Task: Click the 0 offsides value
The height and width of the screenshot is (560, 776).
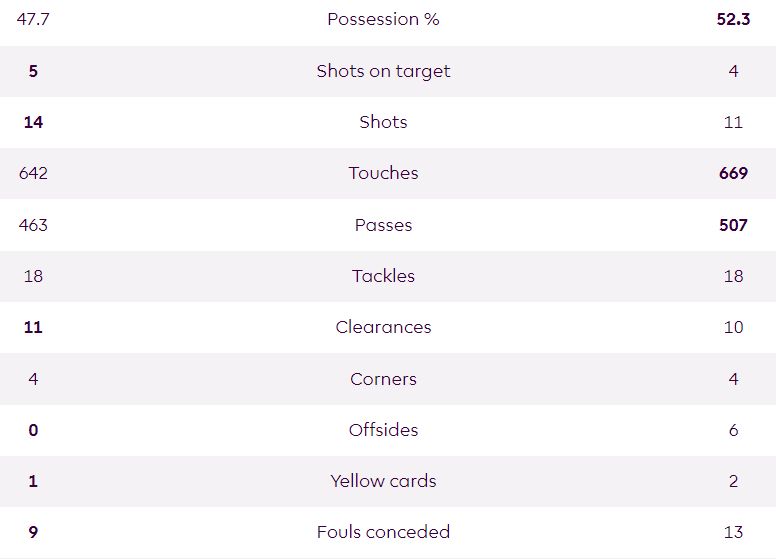Action: pyautogui.click(x=33, y=430)
